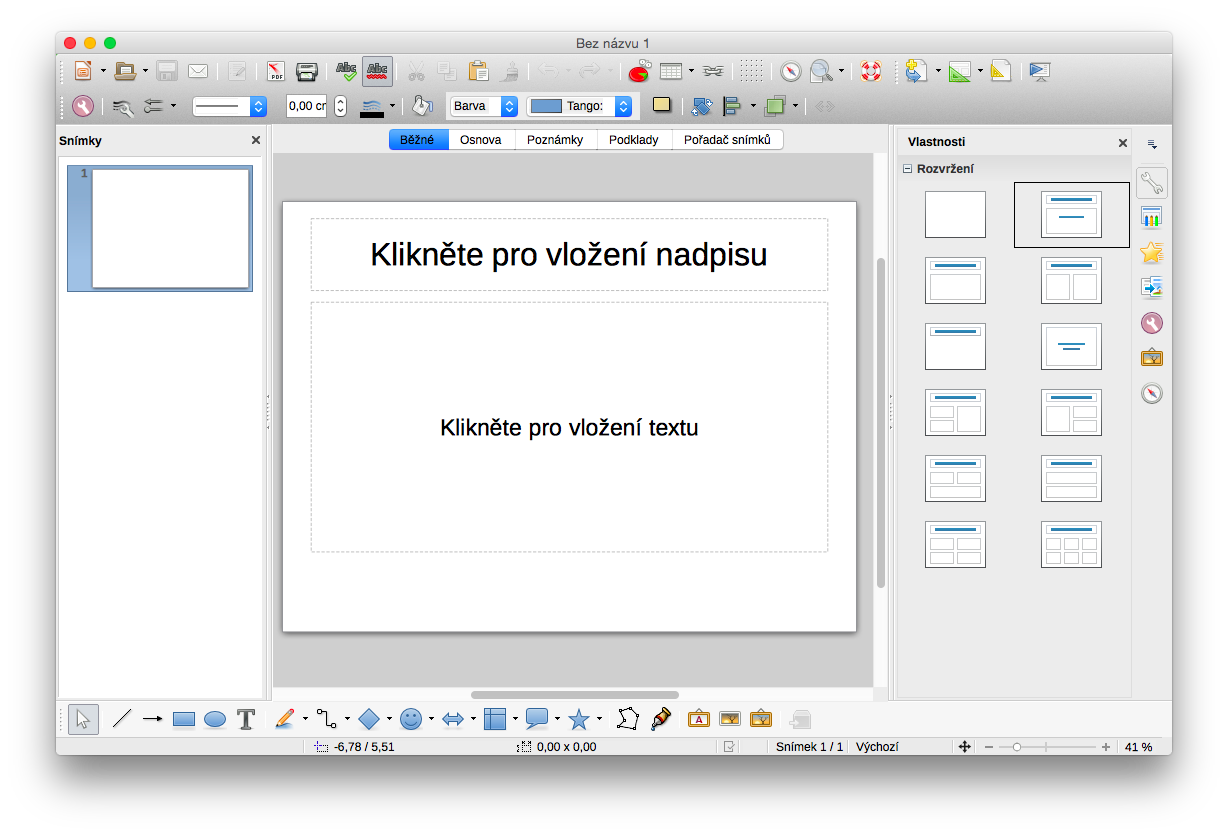Image resolution: width=1228 pixels, height=835 pixels.
Task: Click the Print icon in the toolbar
Action: (x=307, y=71)
